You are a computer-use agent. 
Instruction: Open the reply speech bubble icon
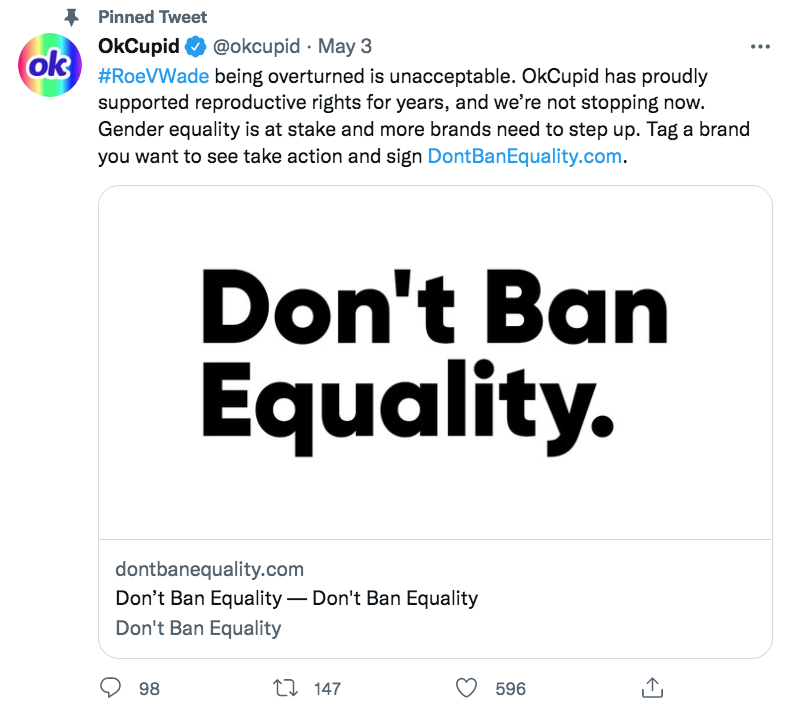tap(112, 688)
